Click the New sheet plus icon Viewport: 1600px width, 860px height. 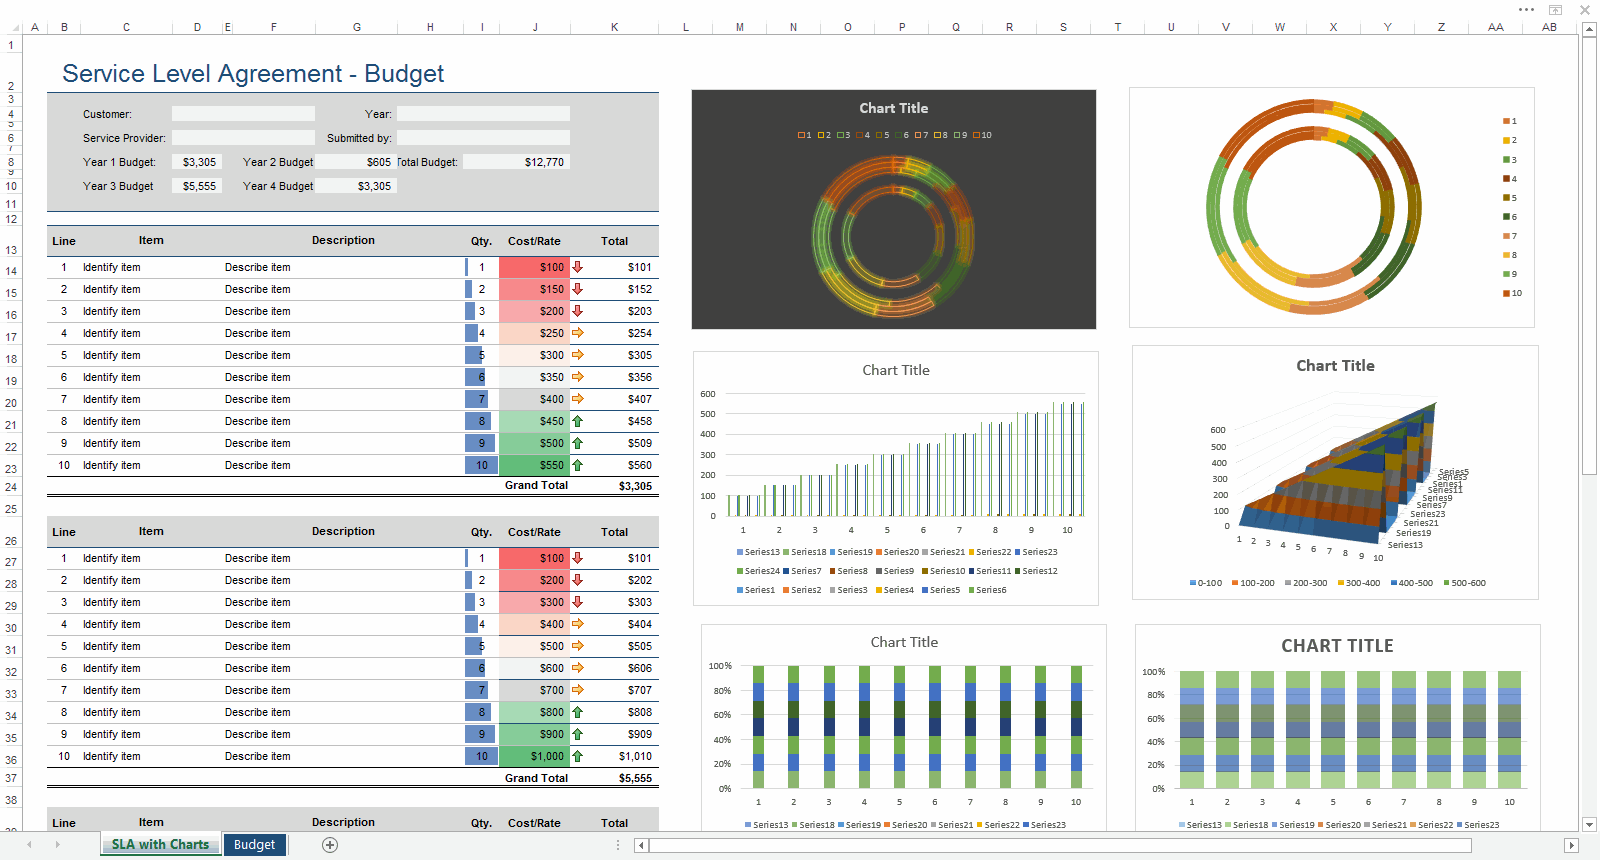point(330,845)
